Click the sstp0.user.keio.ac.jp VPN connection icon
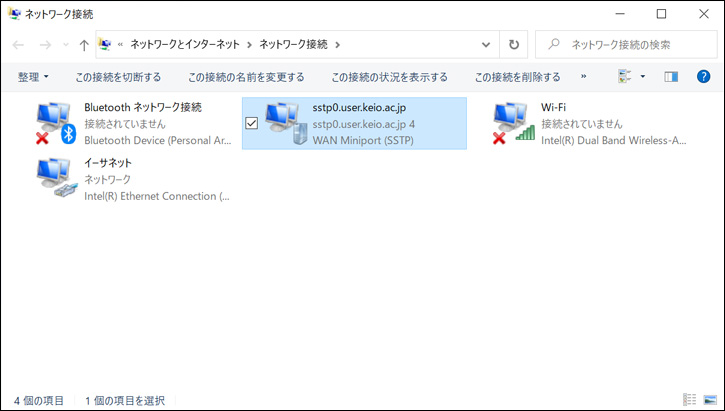The image size is (725, 411). [286, 123]
